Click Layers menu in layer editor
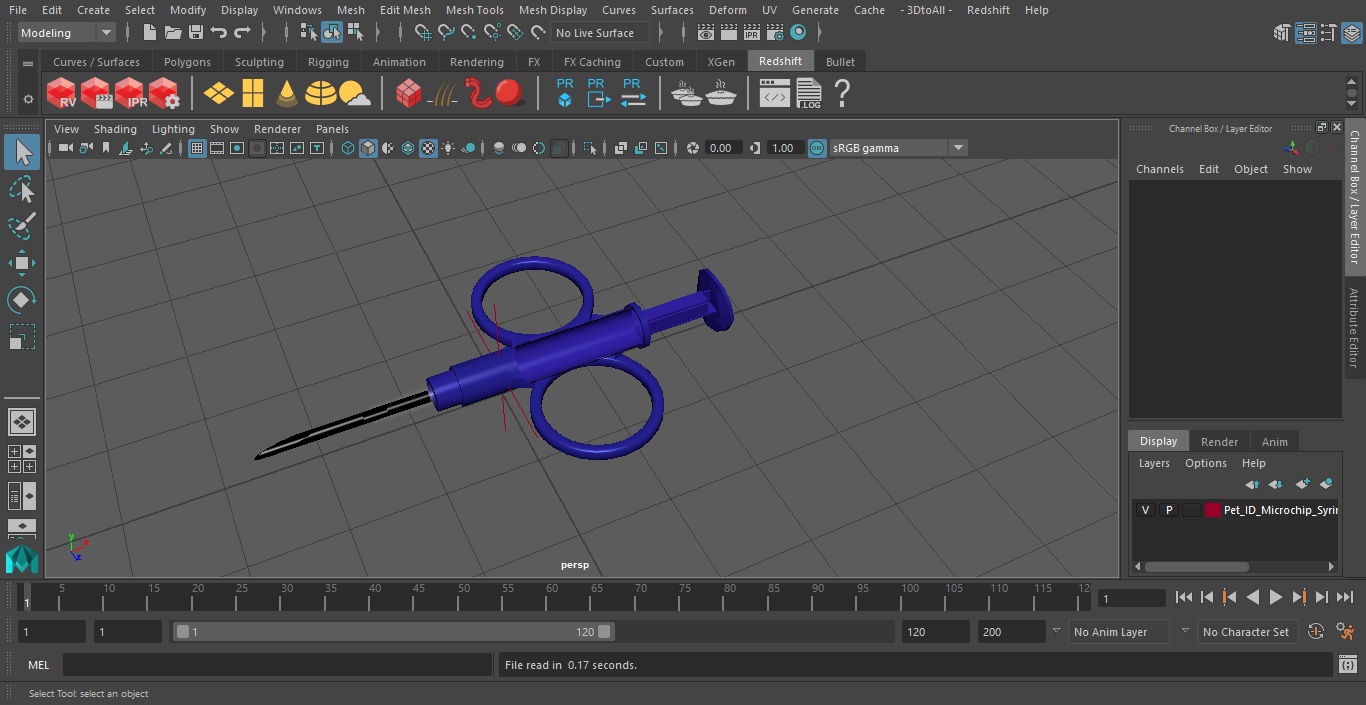Screen dimensions: 1366x705 pos(1154,463)
